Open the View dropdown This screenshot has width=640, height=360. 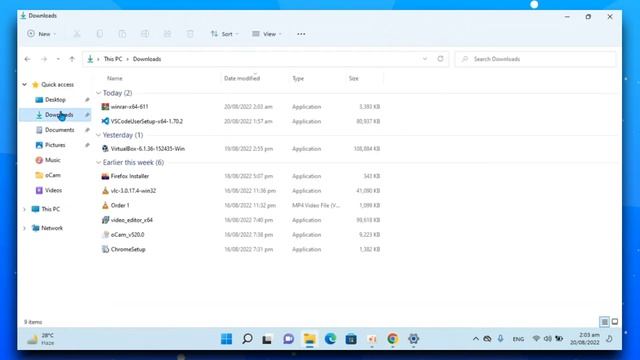(267, 34)
